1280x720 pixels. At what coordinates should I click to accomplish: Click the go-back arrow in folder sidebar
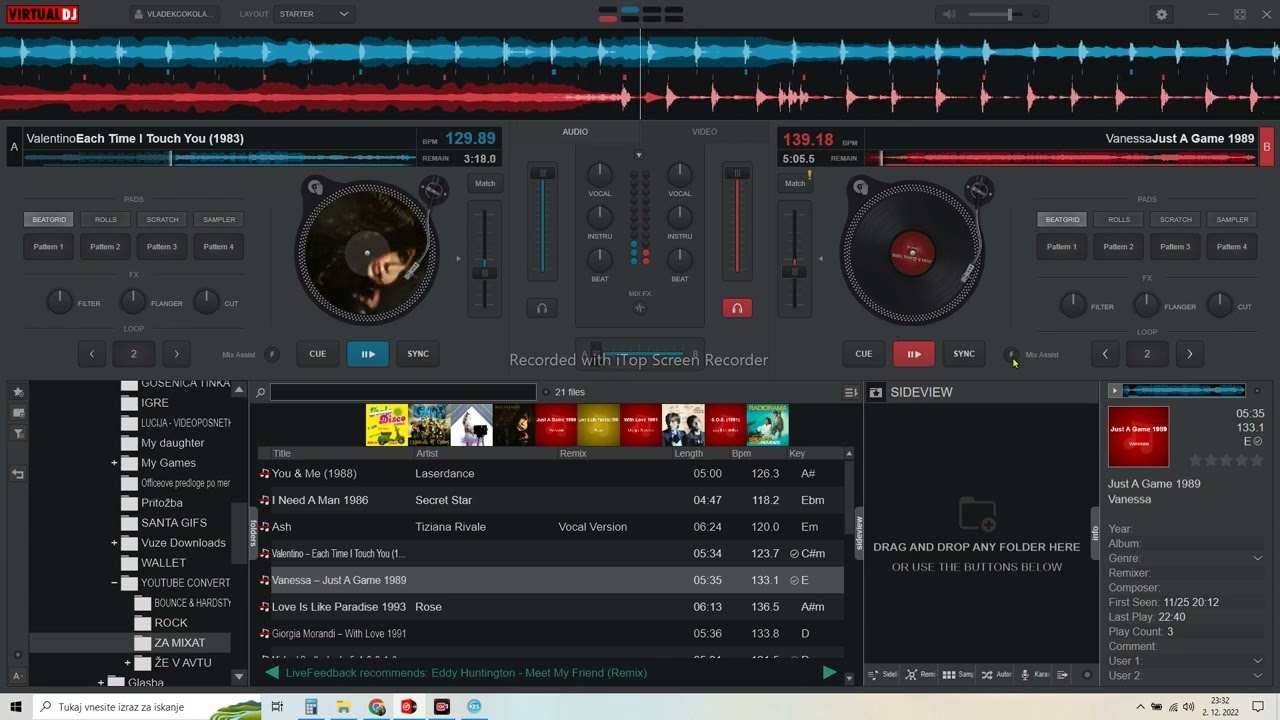click(x=18, y=474)
